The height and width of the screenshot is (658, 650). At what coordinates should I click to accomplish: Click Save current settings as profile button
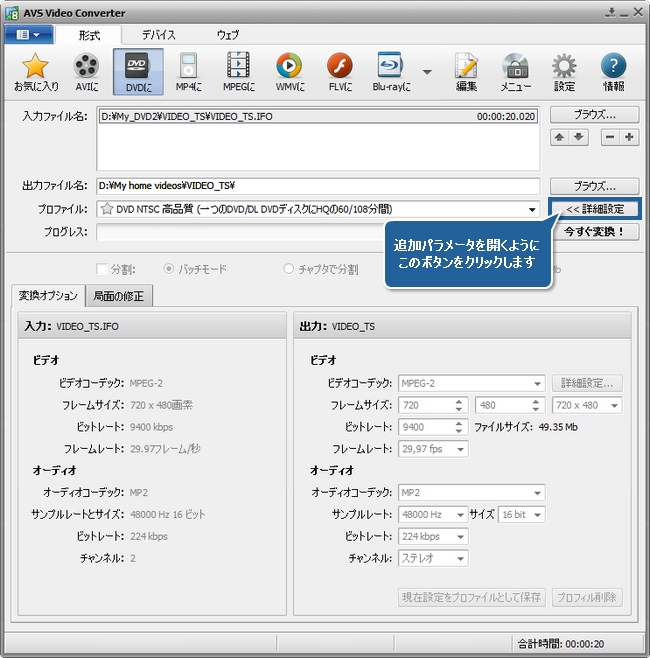point(471,597)
